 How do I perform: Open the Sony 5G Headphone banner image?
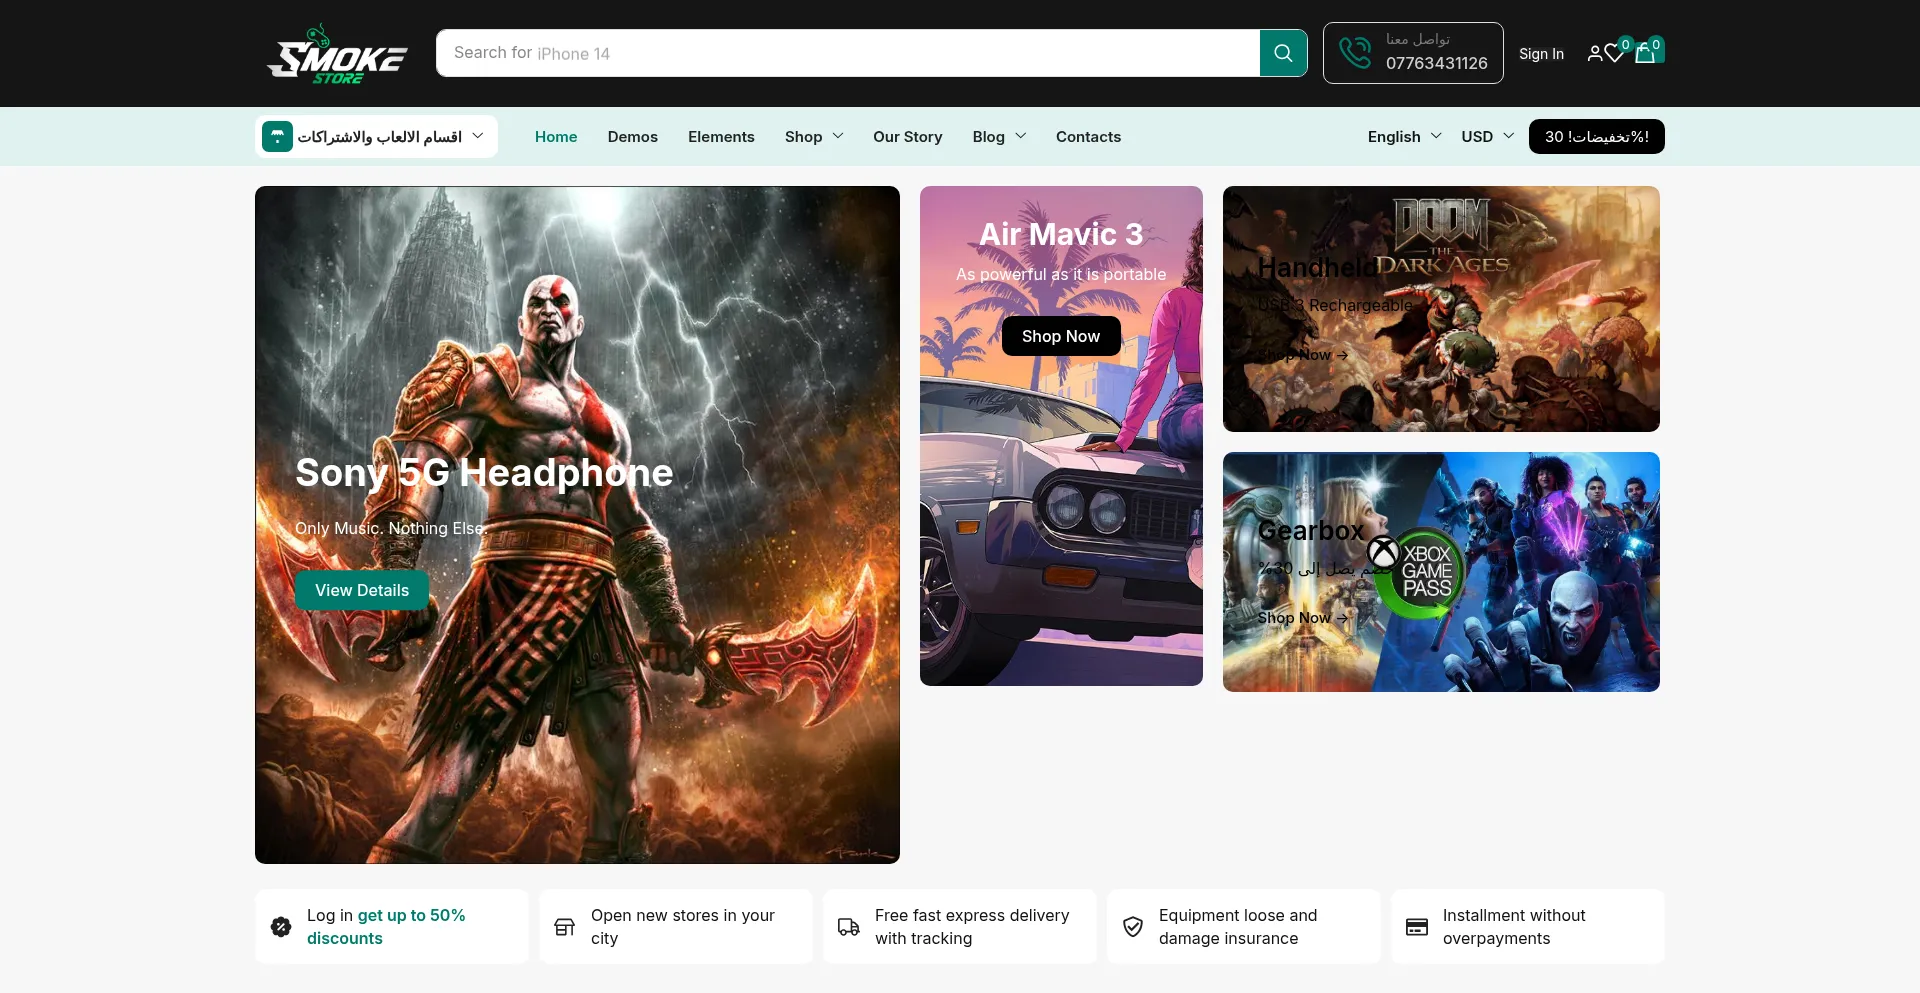(x=577, y=525)
